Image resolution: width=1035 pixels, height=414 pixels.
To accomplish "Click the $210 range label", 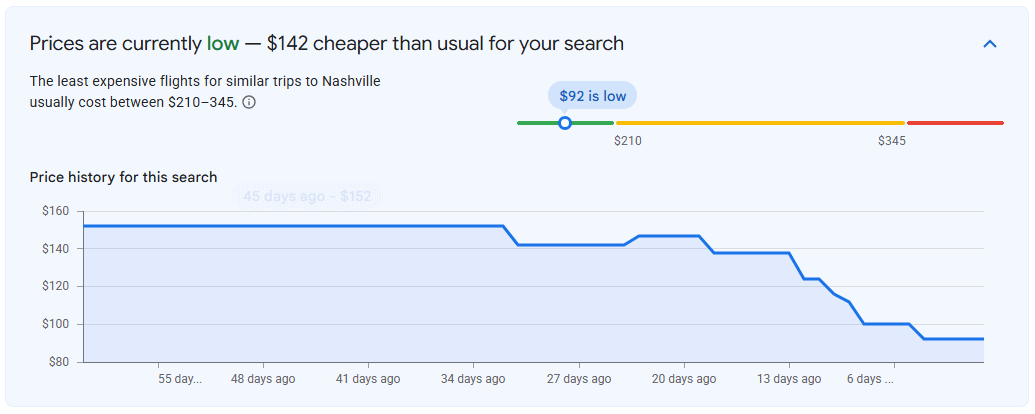I will click(627, 141).
